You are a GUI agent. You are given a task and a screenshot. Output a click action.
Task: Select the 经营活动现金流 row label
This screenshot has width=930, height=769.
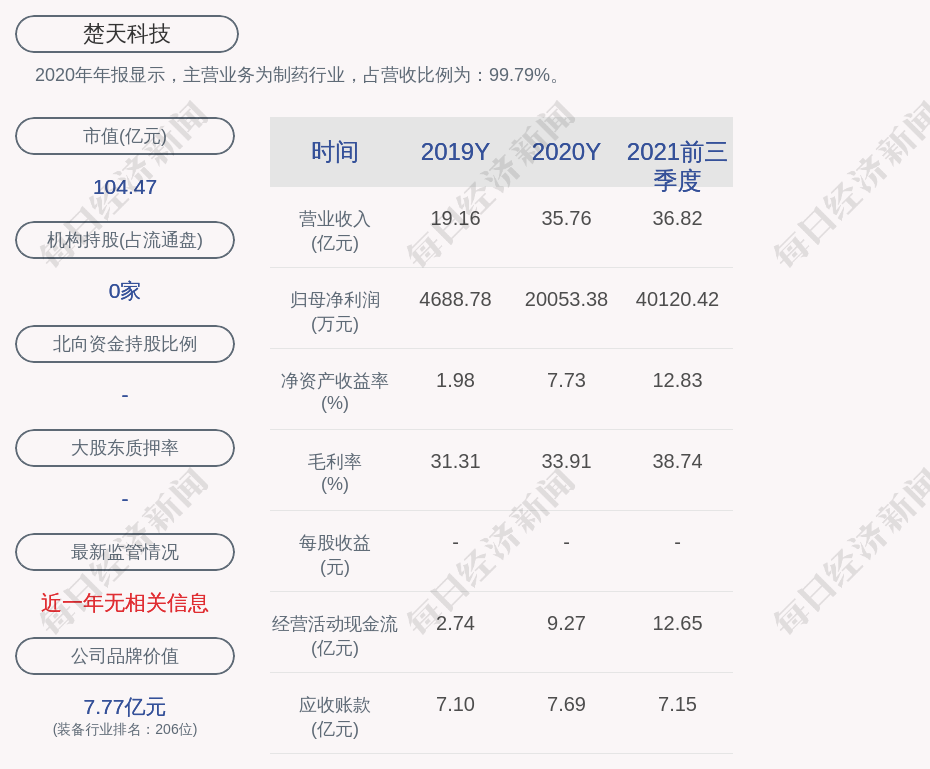pyautogui.click(x=335, y=635)
